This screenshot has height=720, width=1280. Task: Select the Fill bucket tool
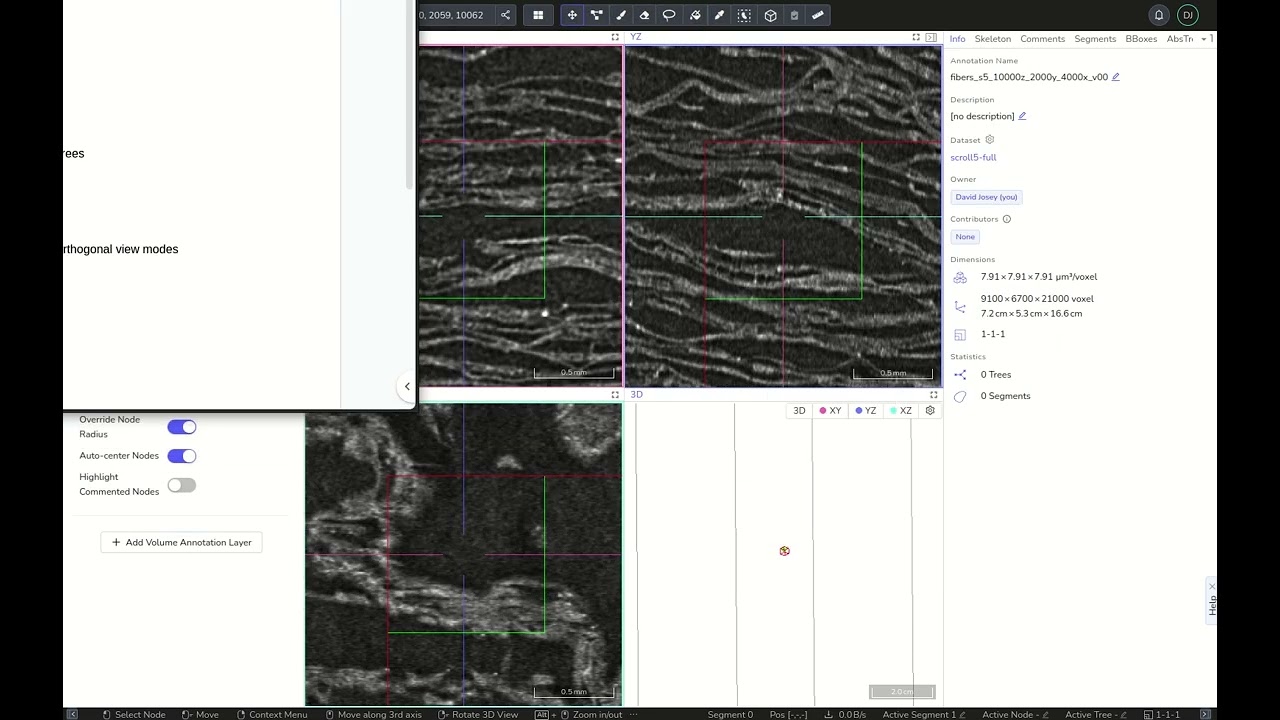pyautogui.click(x=695, y=15)
